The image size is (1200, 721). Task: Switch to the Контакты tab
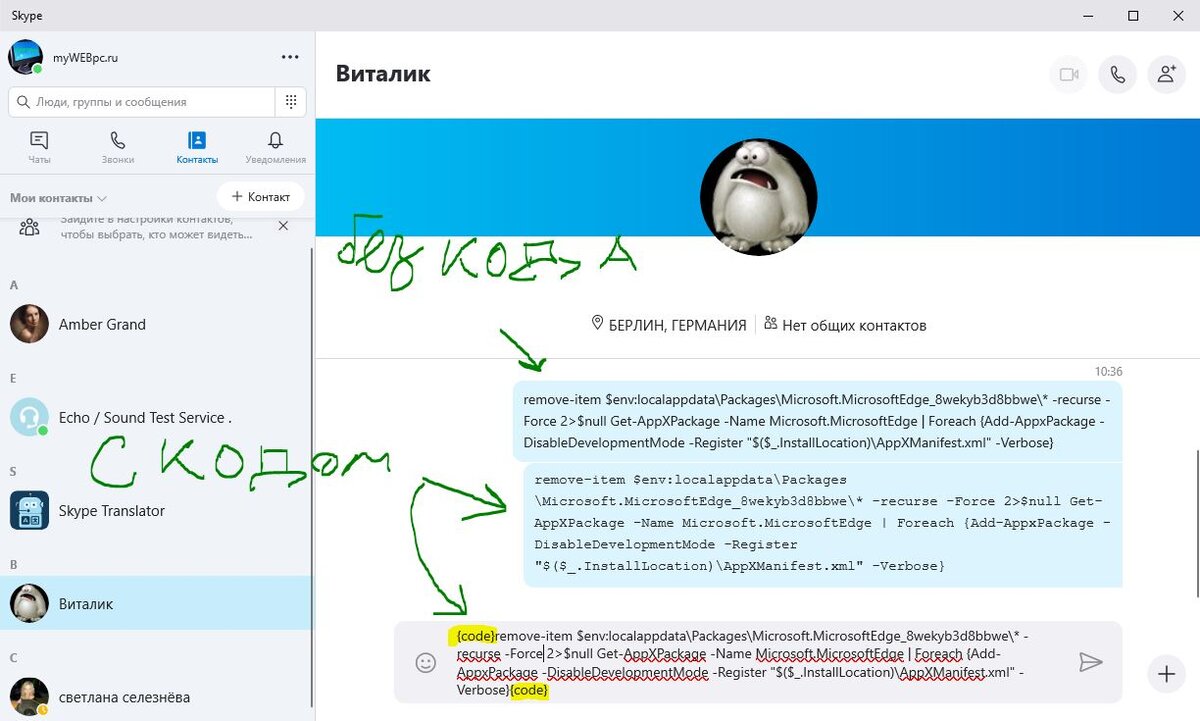pos(197,148)
